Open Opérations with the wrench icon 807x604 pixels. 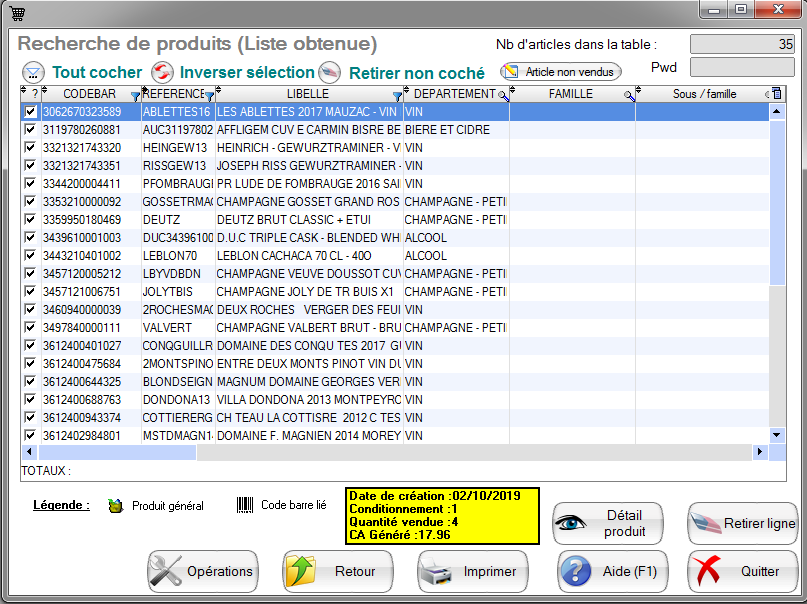pyautogui.click(x=167, y=571)
